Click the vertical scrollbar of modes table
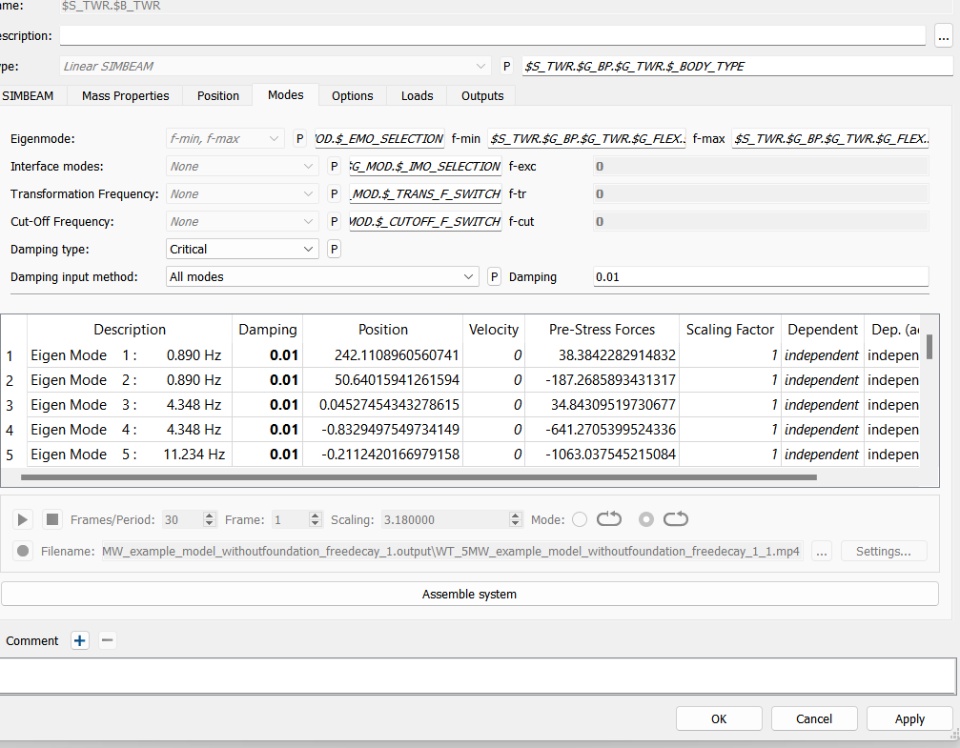 click(929, 346)
